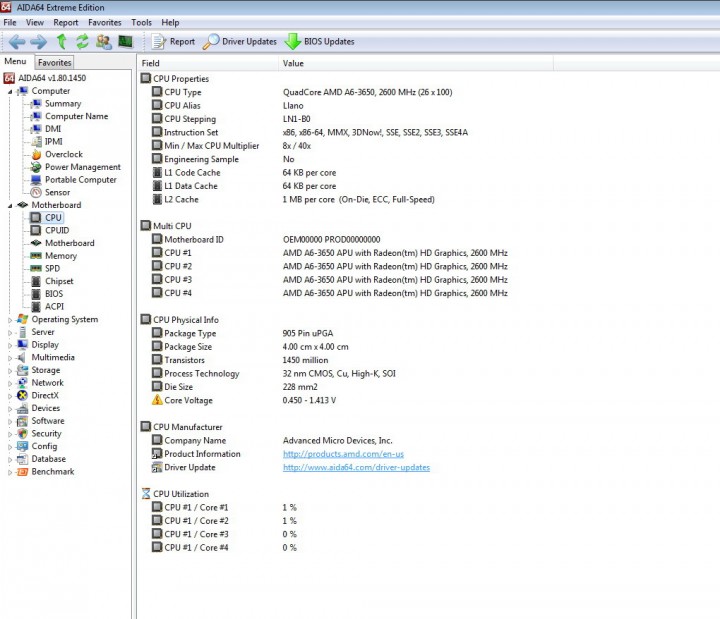Select the BIOS tree item icon
The image size is (720, 619).
[36, 294]
